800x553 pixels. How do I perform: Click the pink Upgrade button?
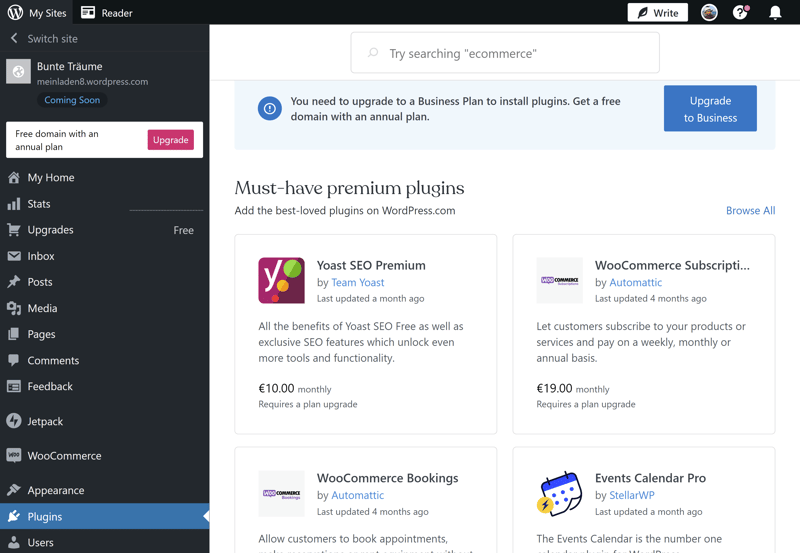click(170, 140)
